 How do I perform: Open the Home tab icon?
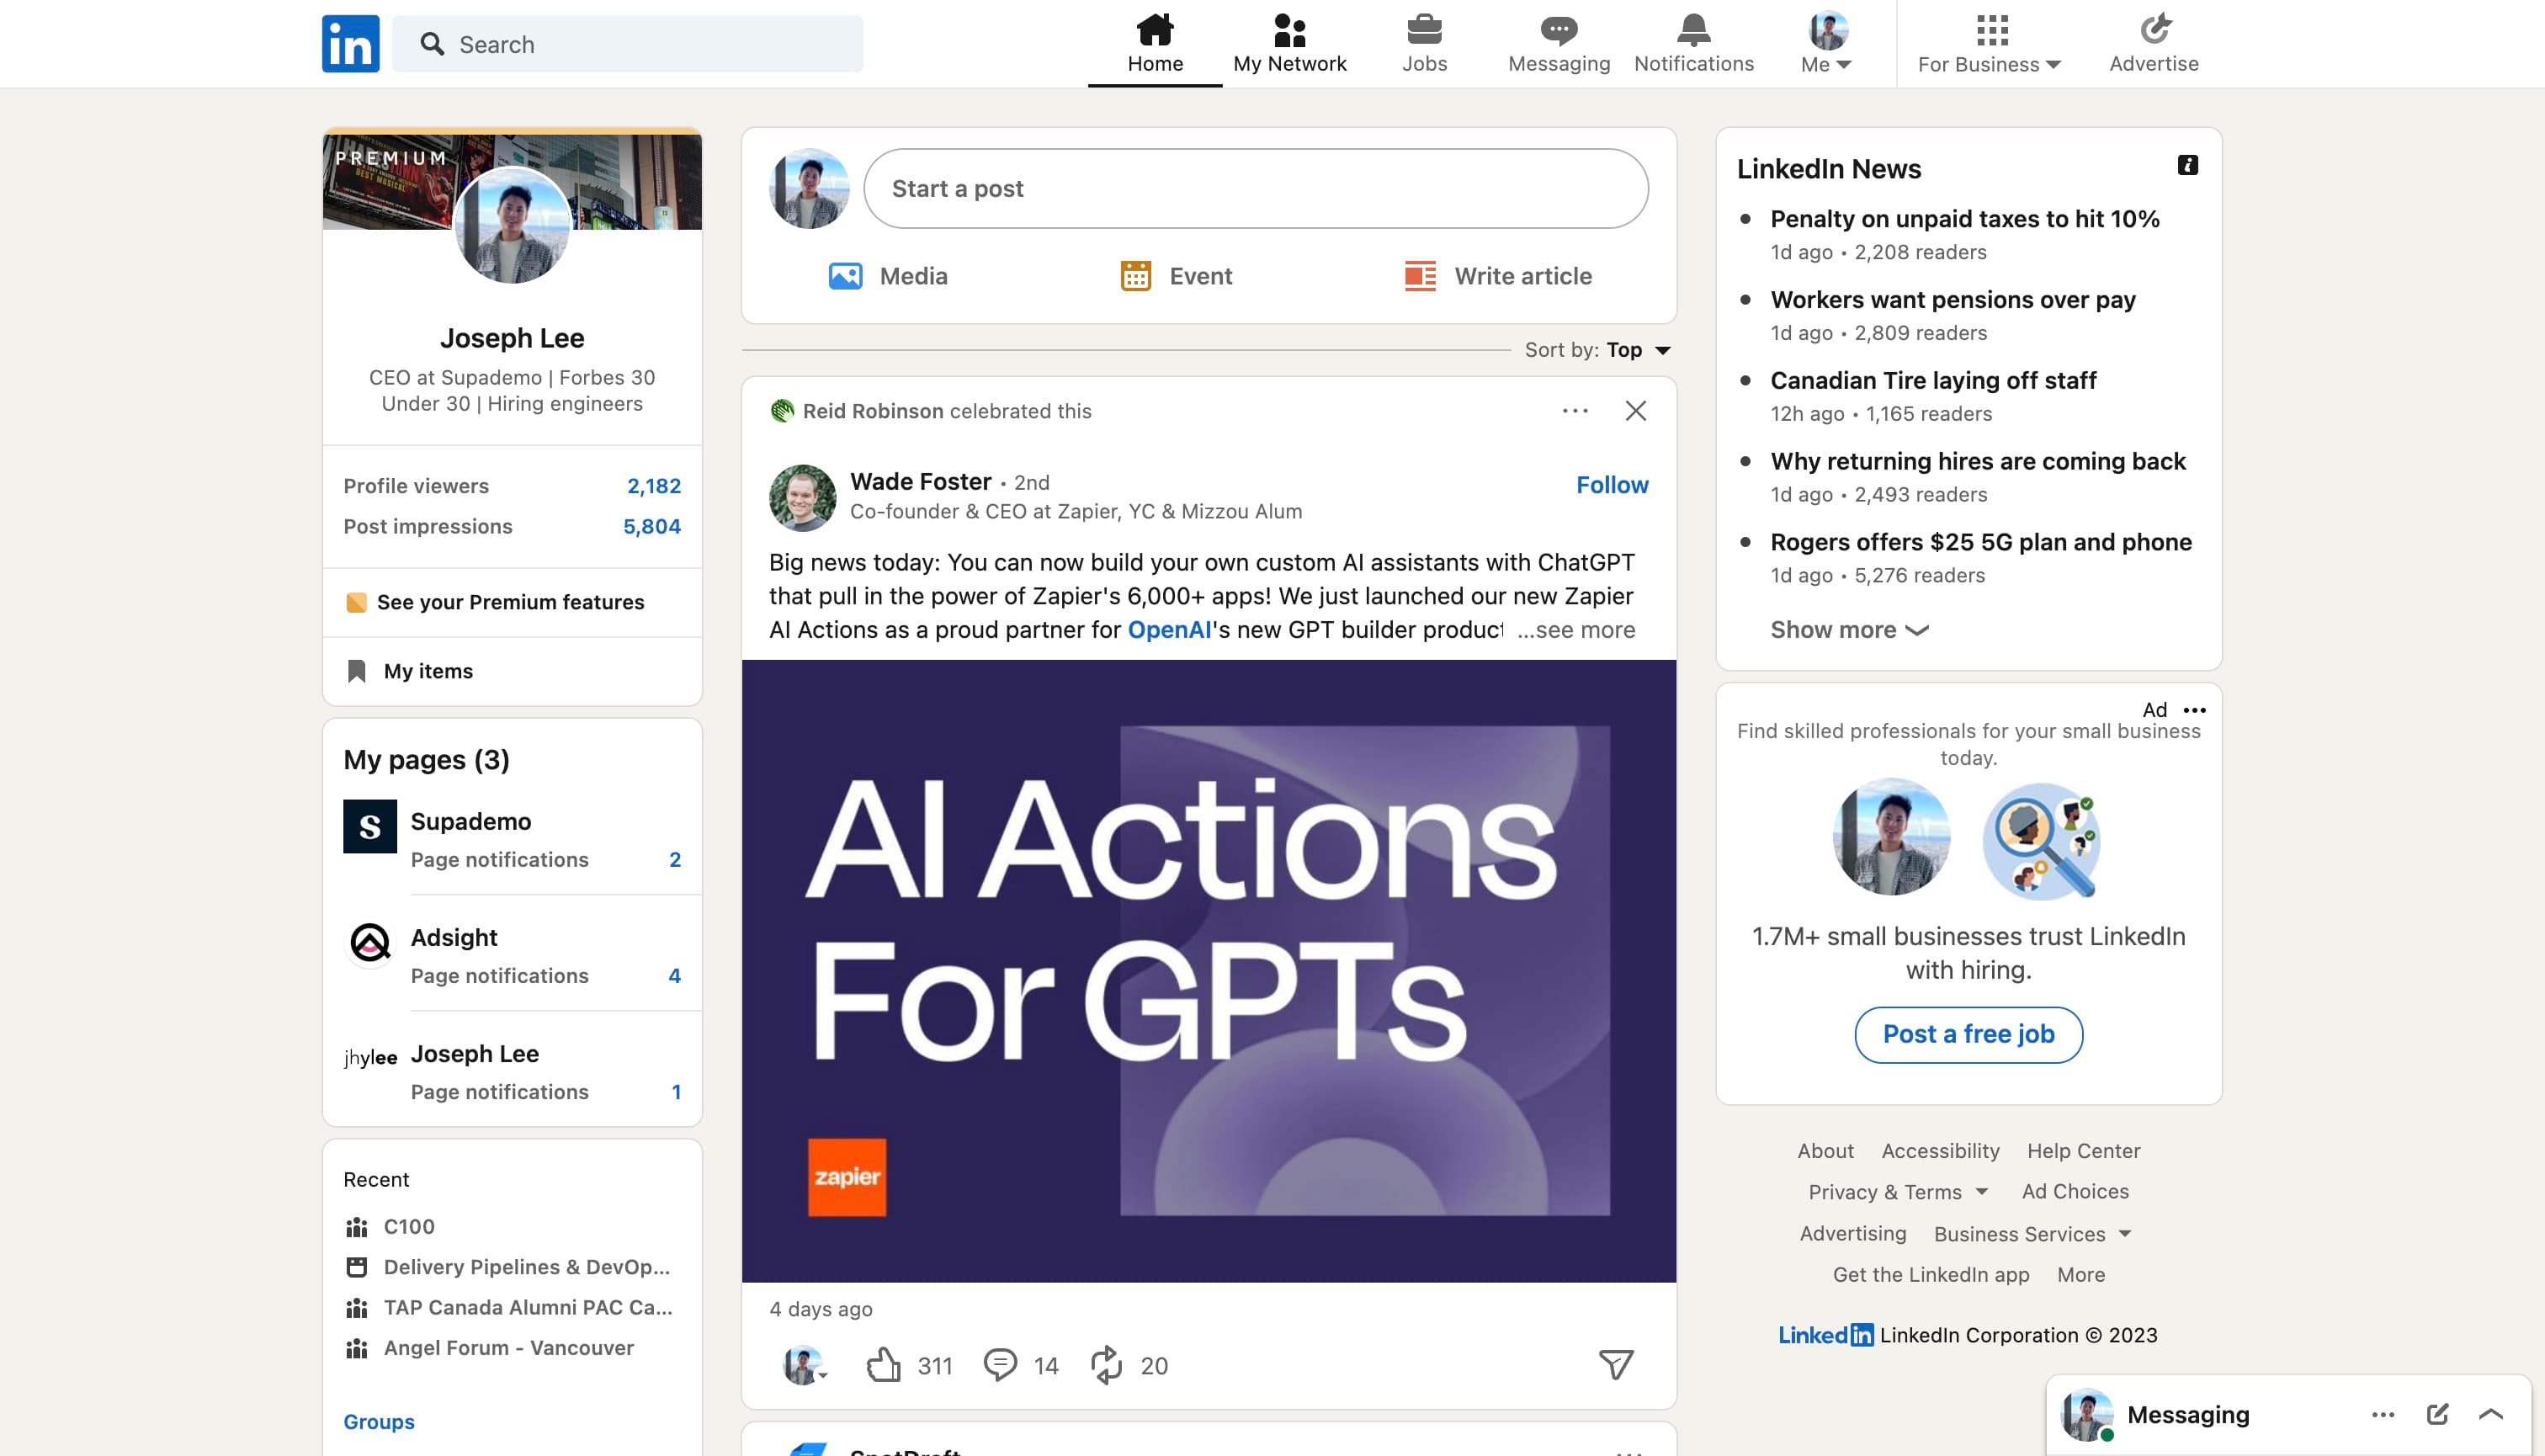point(1155,30)
